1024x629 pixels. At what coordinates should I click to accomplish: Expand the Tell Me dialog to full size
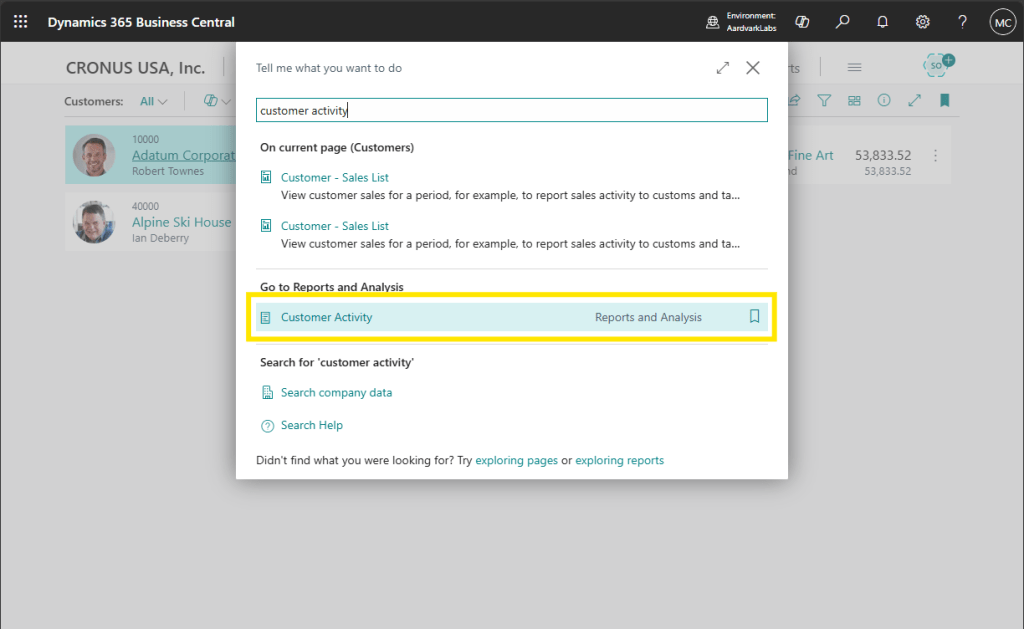722,68
